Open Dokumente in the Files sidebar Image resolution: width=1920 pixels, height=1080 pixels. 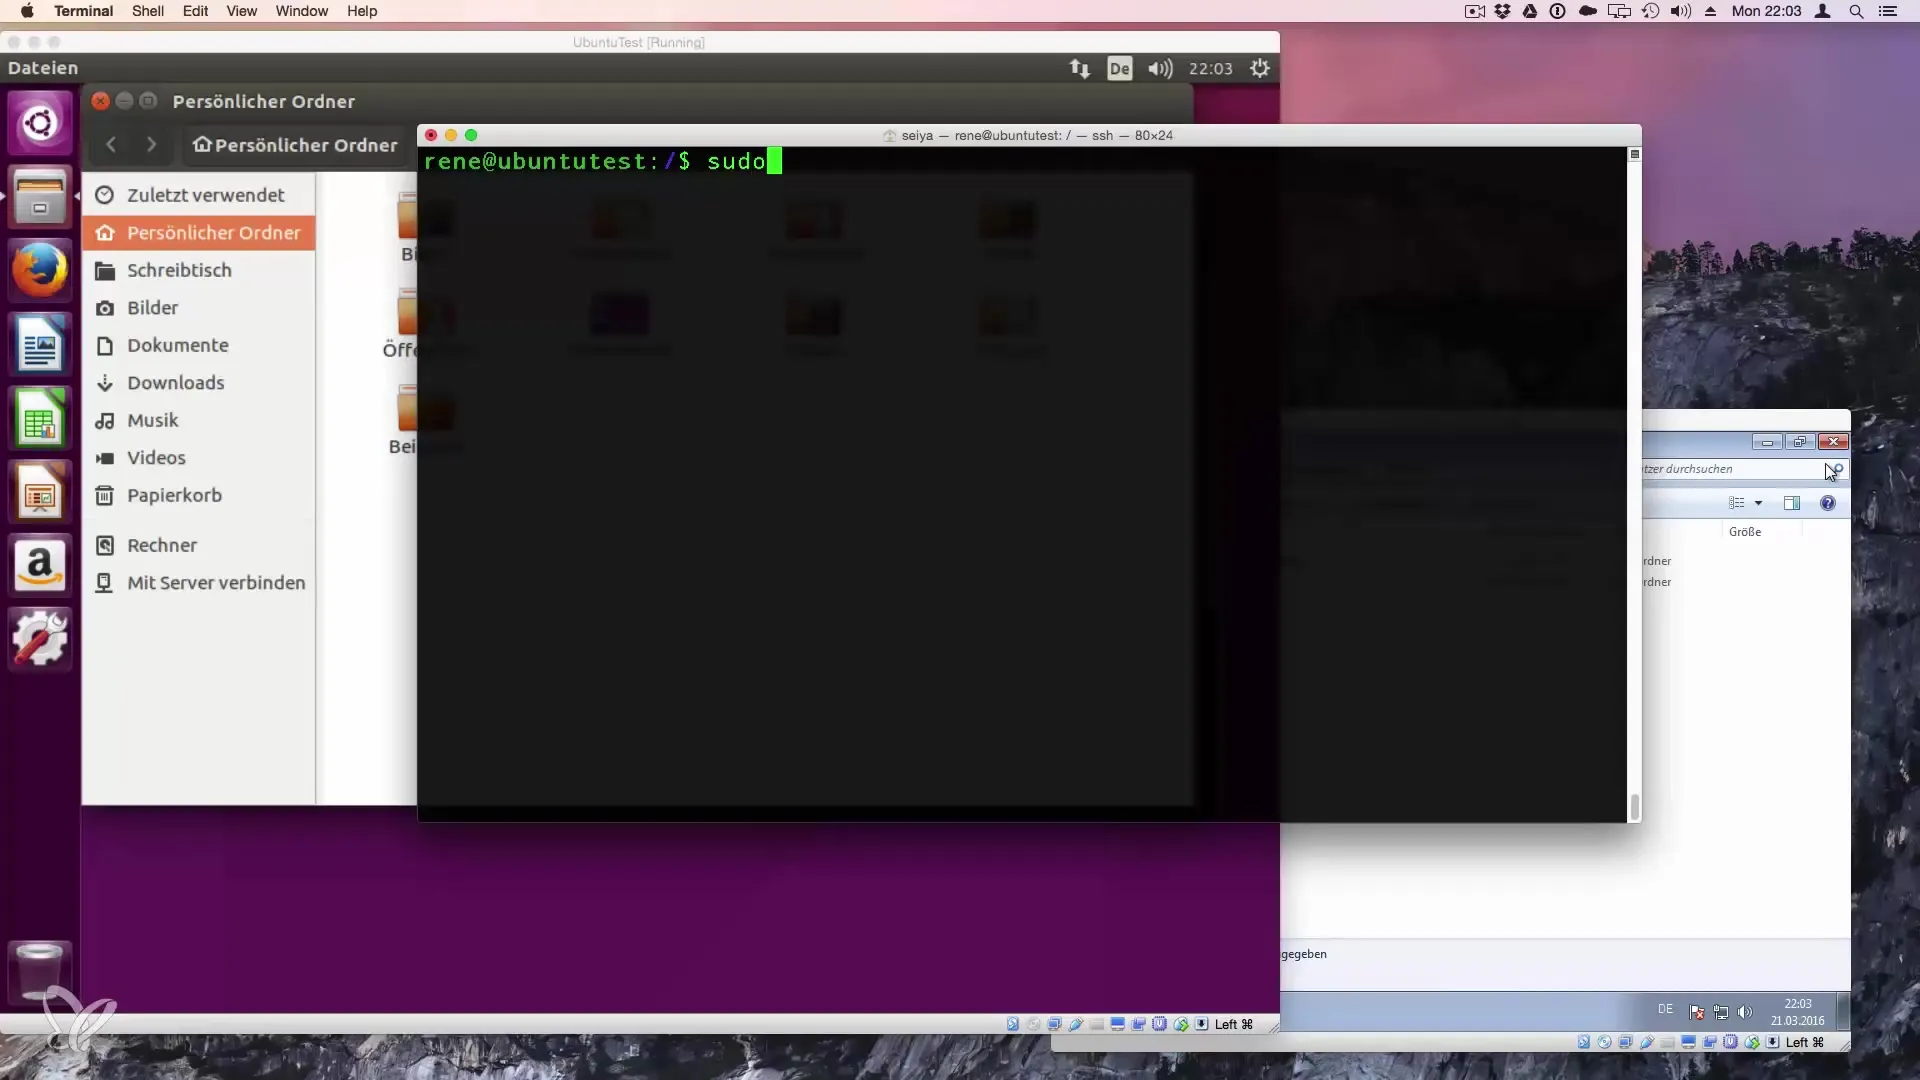(199, 345)
